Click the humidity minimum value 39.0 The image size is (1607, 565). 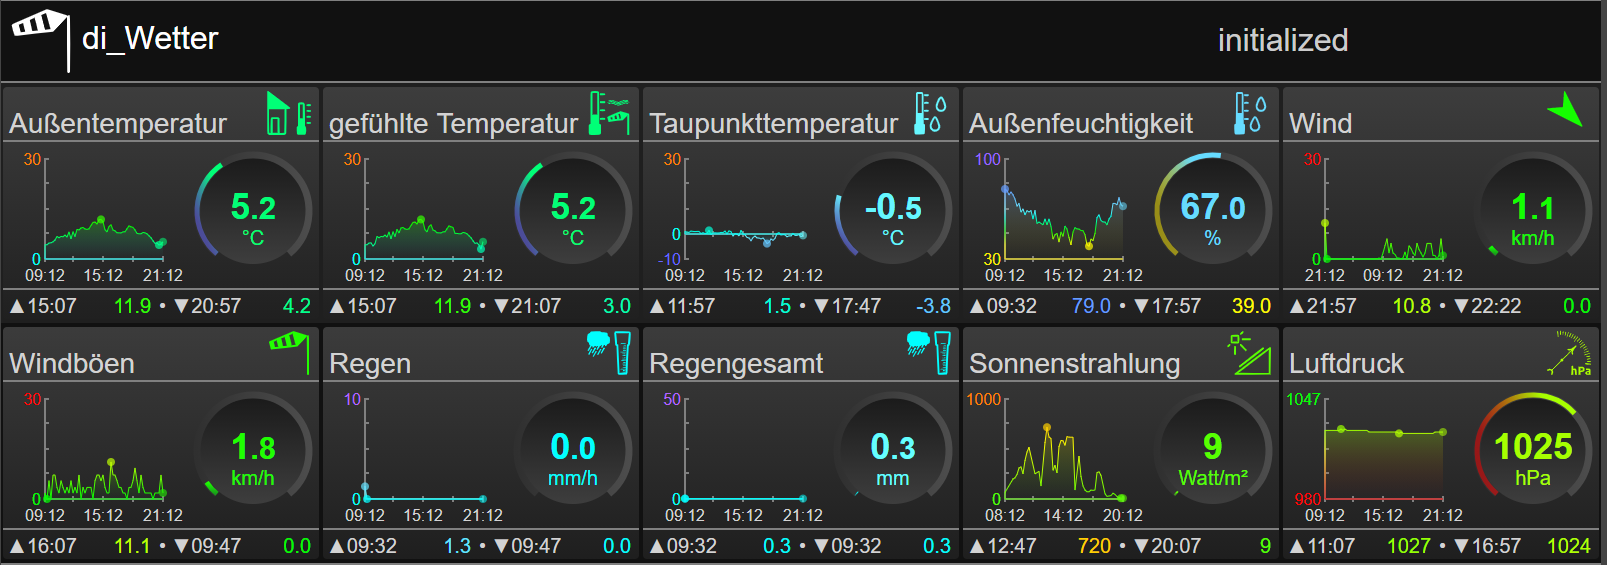pyautogui.click(x=1251, y=306)
